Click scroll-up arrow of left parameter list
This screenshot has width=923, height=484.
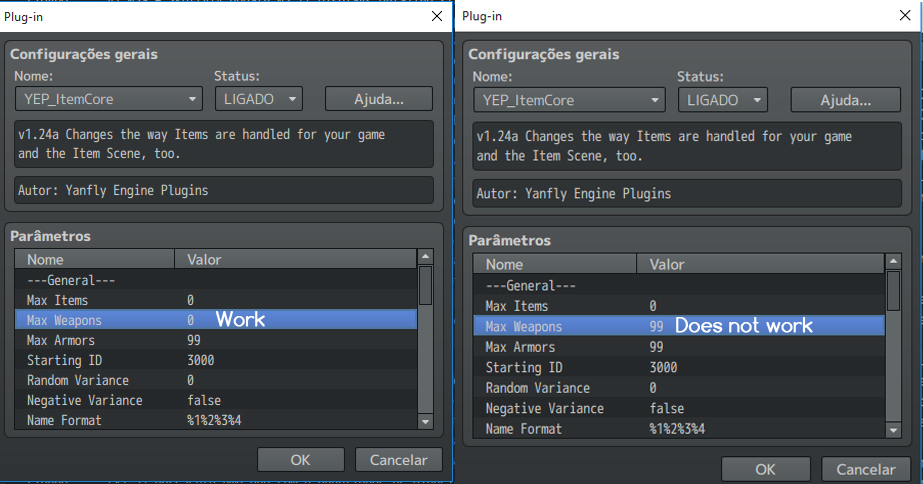click(425, 257)
